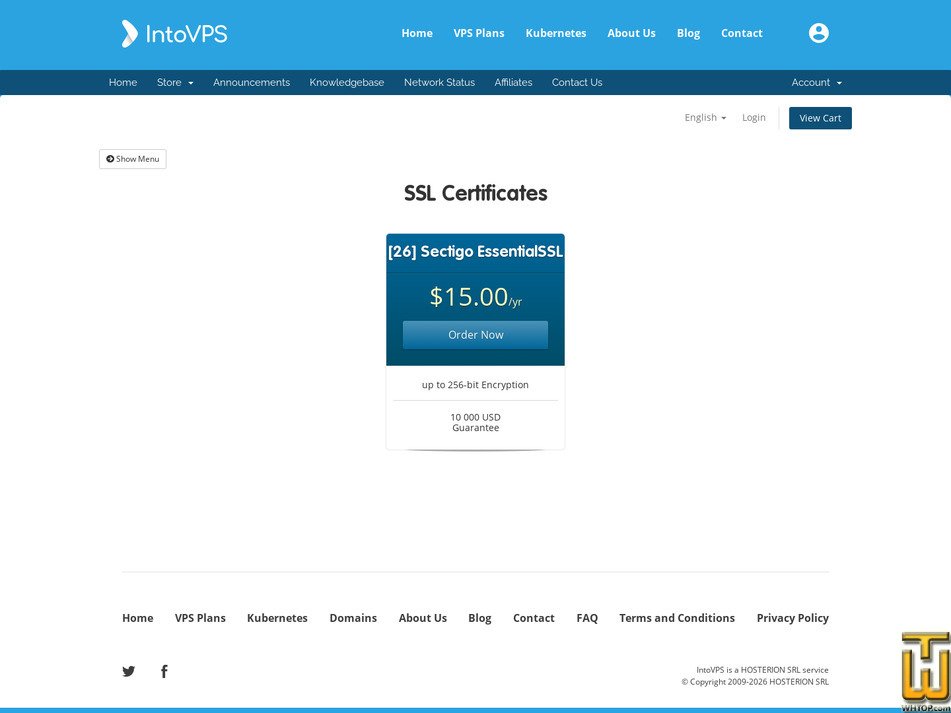Screen dimensions: 951x713
Task: Click the Sectigo EssentialSSL product title
Action: pyautogui.click(x=476, y=251)
